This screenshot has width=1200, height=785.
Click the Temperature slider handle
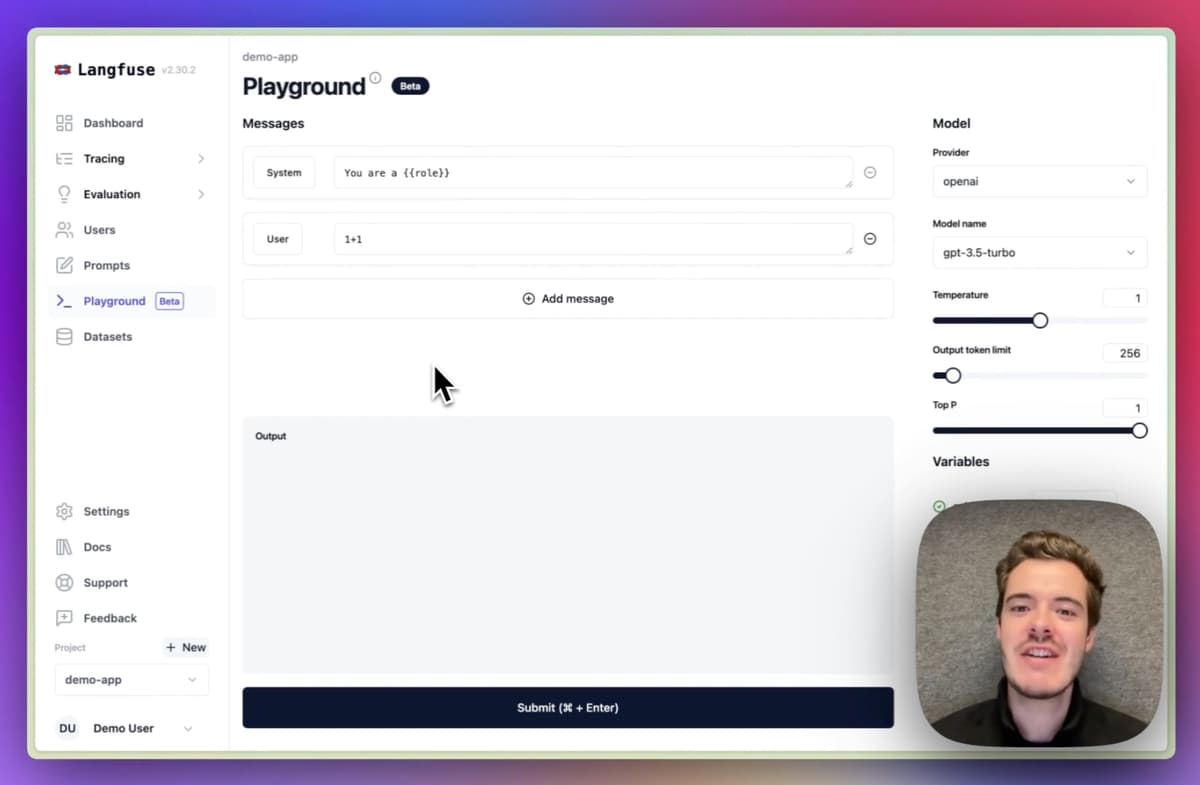coord(1040,320)
